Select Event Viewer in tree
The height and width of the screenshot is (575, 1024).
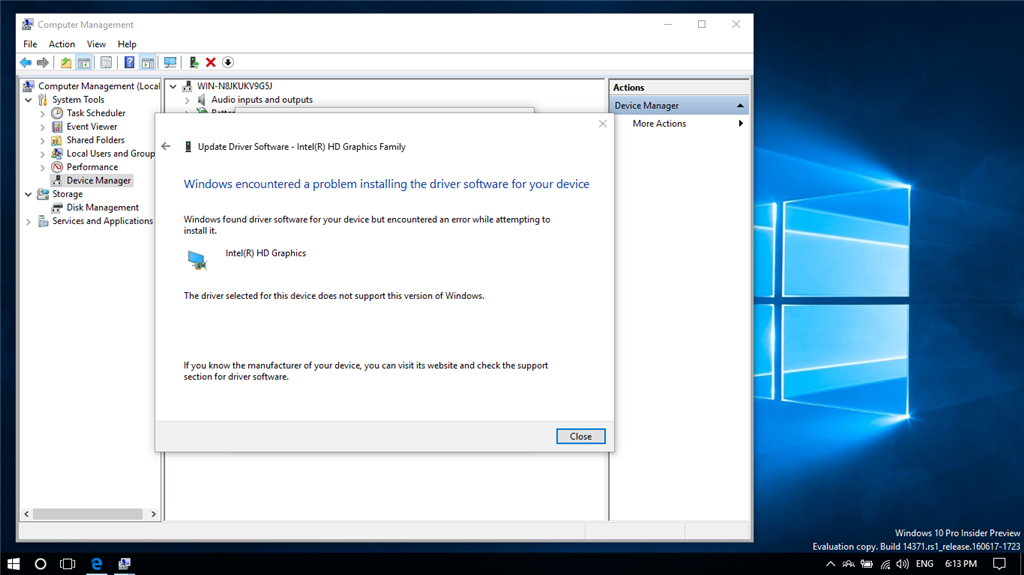point(91,127)
